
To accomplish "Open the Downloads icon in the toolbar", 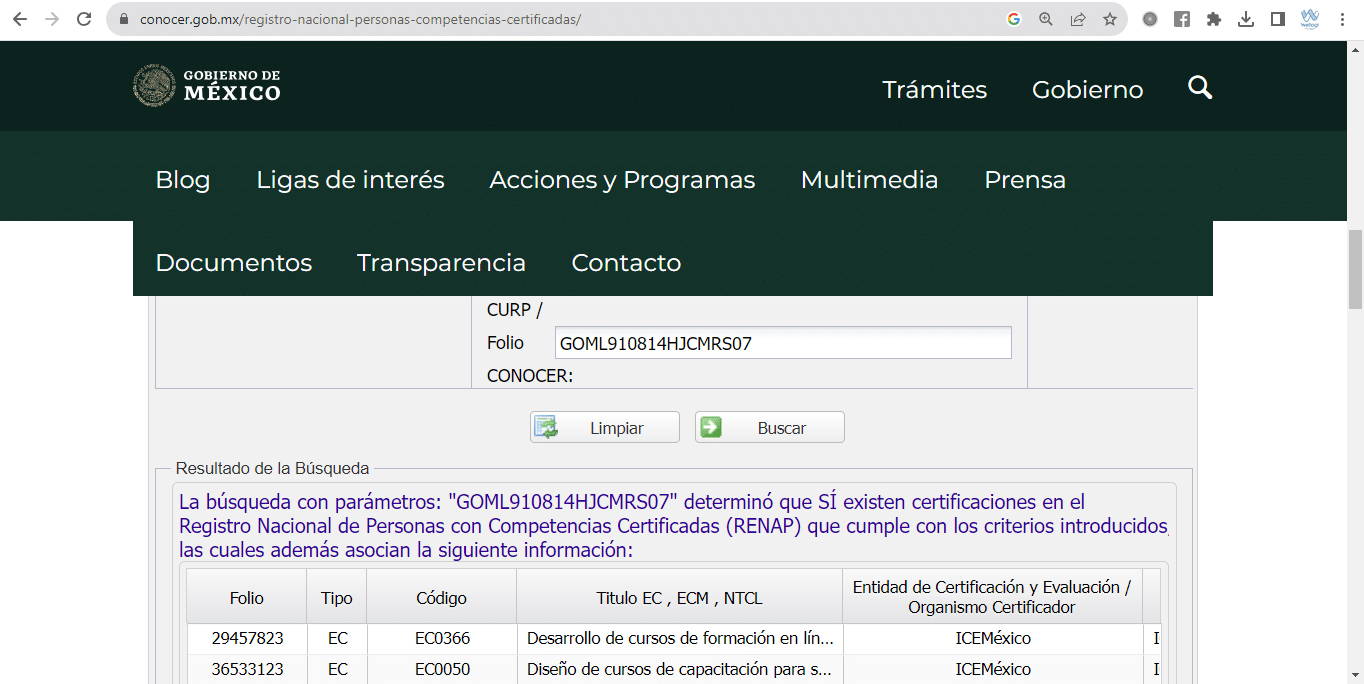I will (x=1246, y=18).
